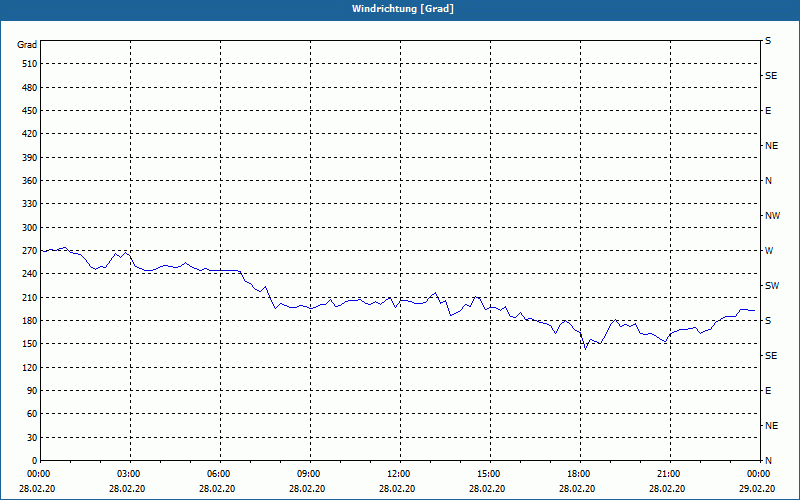Click the 120 y-axis value
Screen dimensions: 800x500
(29, 367)
